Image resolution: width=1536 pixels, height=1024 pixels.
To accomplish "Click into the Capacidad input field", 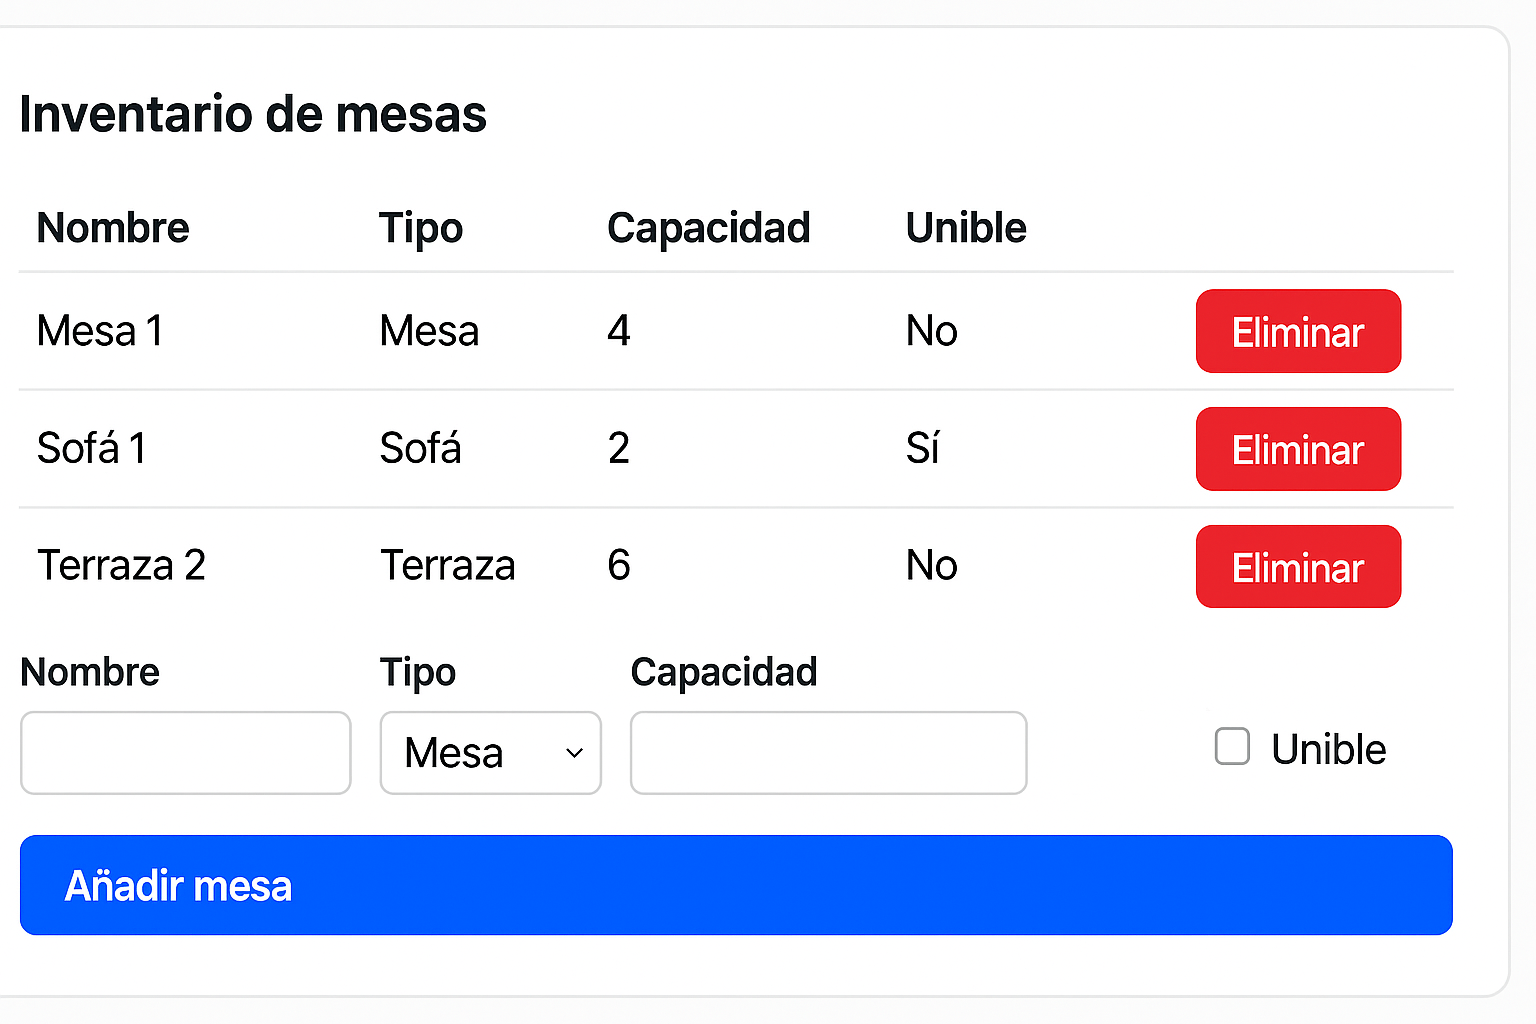I will pyautogui.click(x=828, y=753).
